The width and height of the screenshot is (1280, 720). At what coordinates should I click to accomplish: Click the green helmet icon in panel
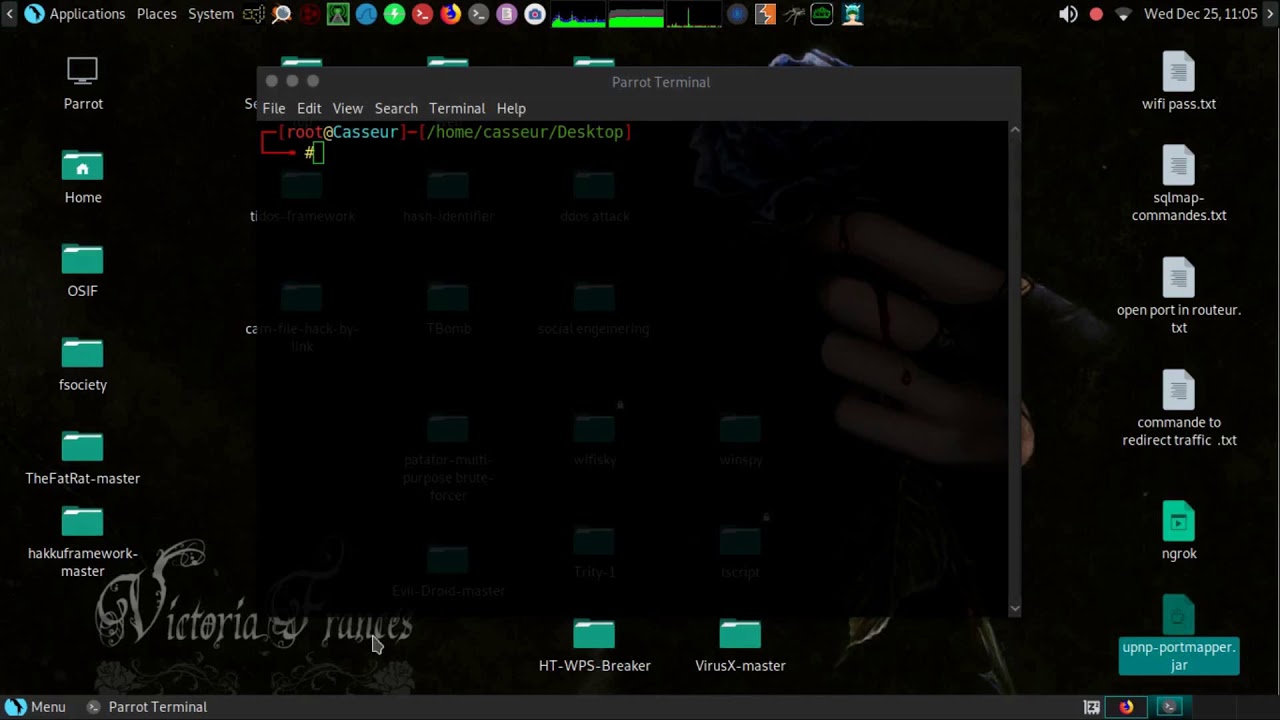(822, 14)
